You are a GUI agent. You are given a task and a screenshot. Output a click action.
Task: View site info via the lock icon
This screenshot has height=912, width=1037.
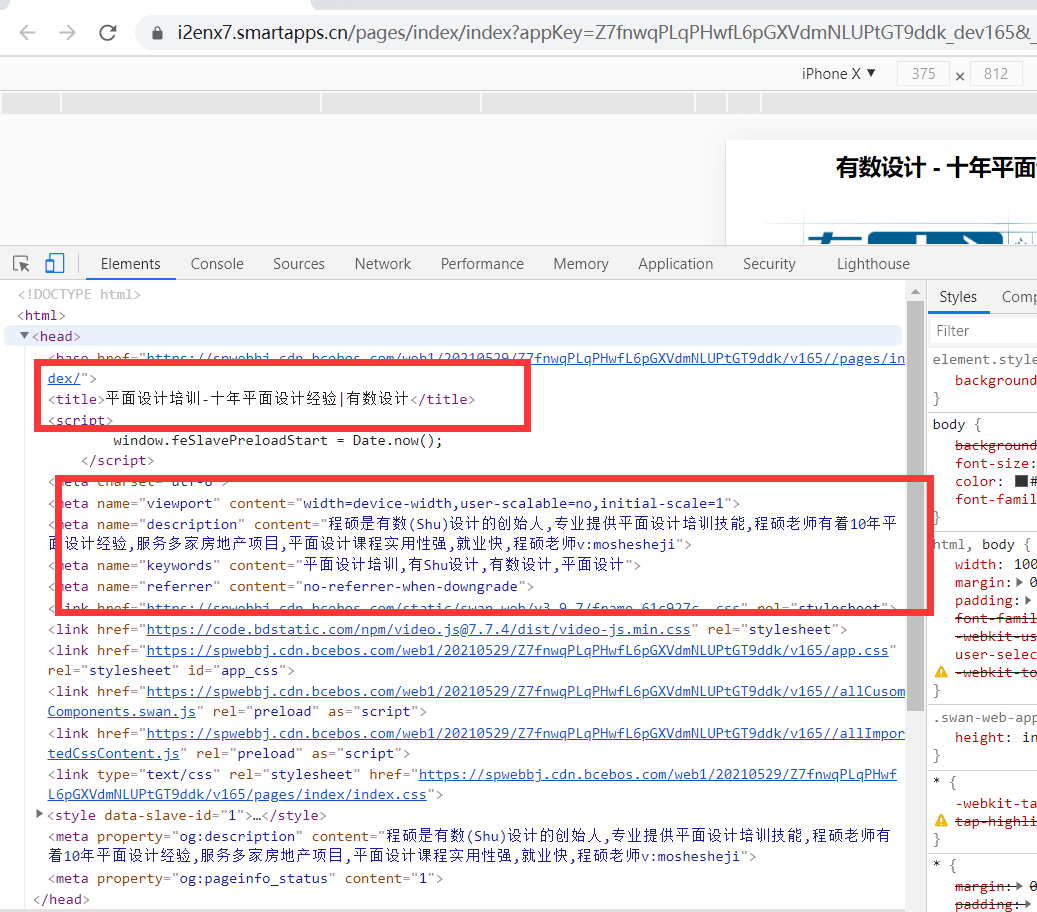[157, 33]
